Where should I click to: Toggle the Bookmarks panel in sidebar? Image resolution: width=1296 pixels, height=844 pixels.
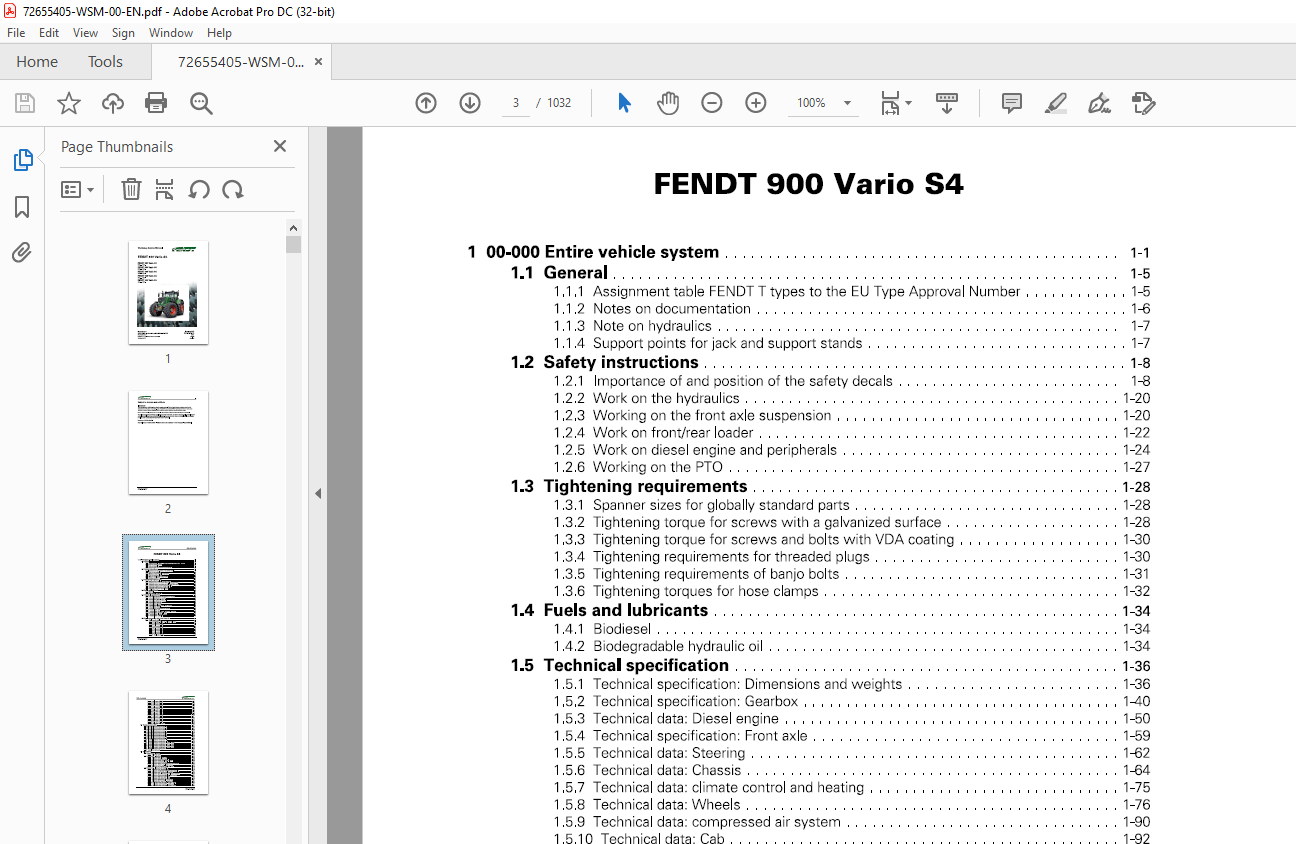coord(22,207)
